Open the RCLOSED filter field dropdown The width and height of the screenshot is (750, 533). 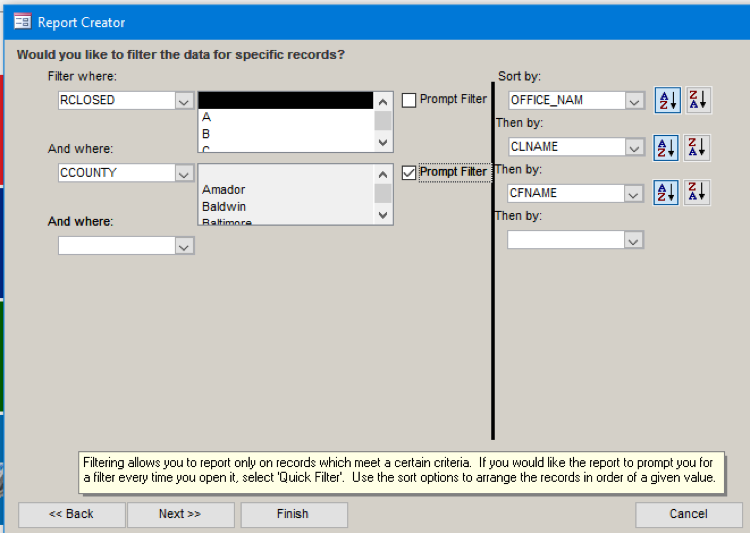184,101
